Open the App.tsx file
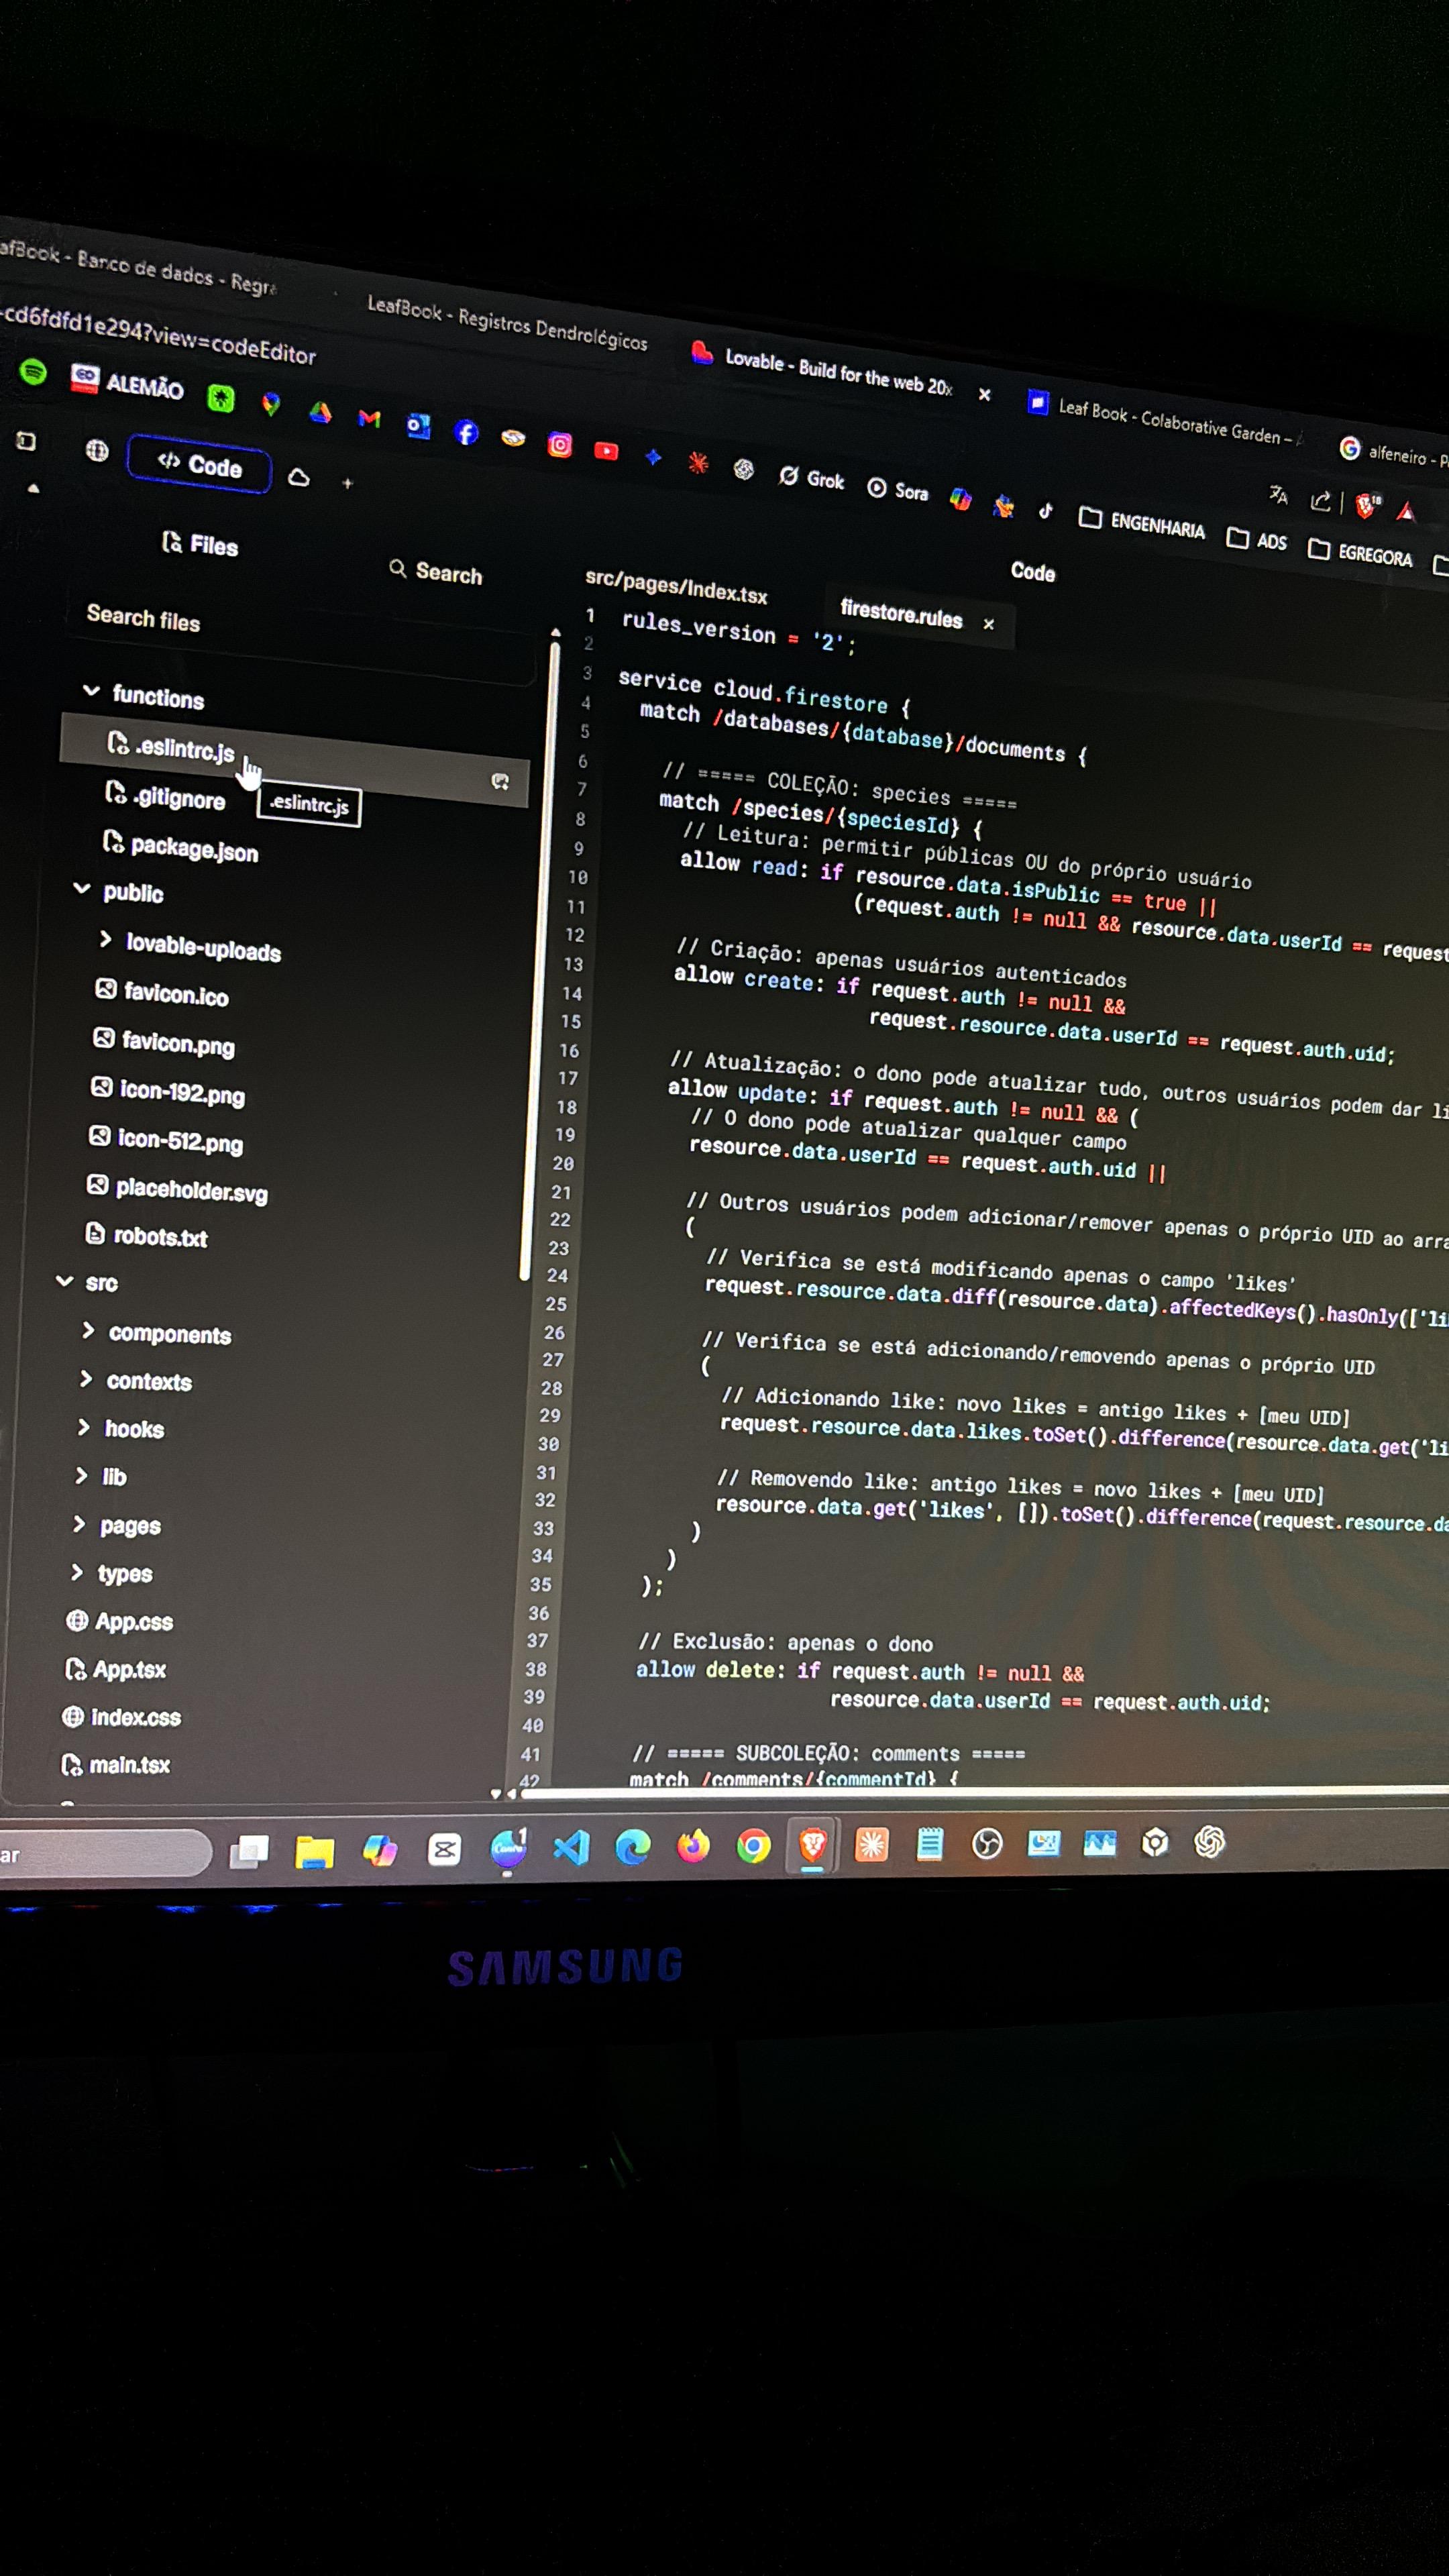This screenshot has width=1449, height=2576. pyautogui.click(x=116, y=1669)
